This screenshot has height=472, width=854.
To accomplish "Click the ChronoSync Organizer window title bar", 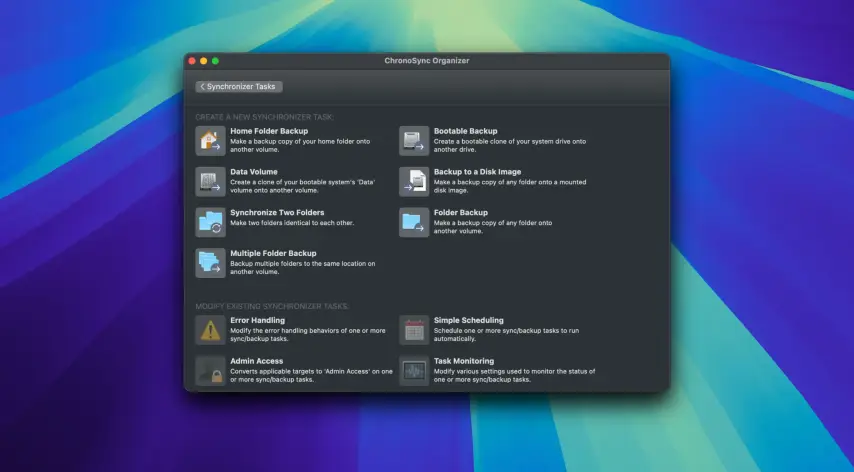I will [x=427, y=61].
